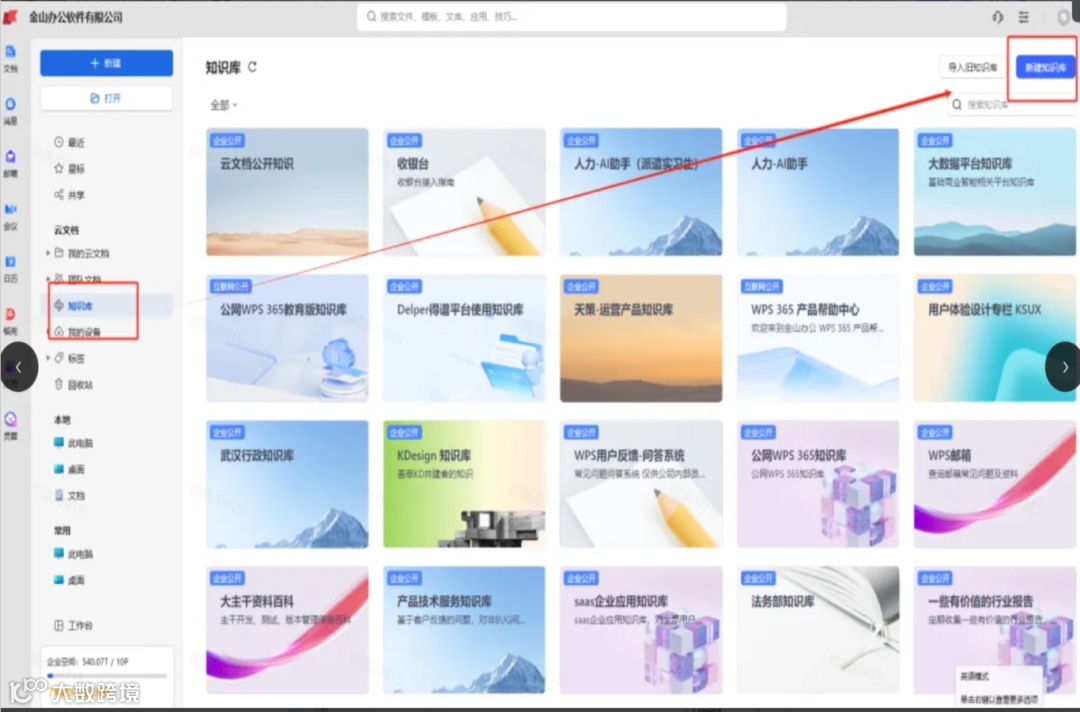The image size is (1080, 712).
Task: Select 知识库 in the sidebar
Action: point(108,306)
